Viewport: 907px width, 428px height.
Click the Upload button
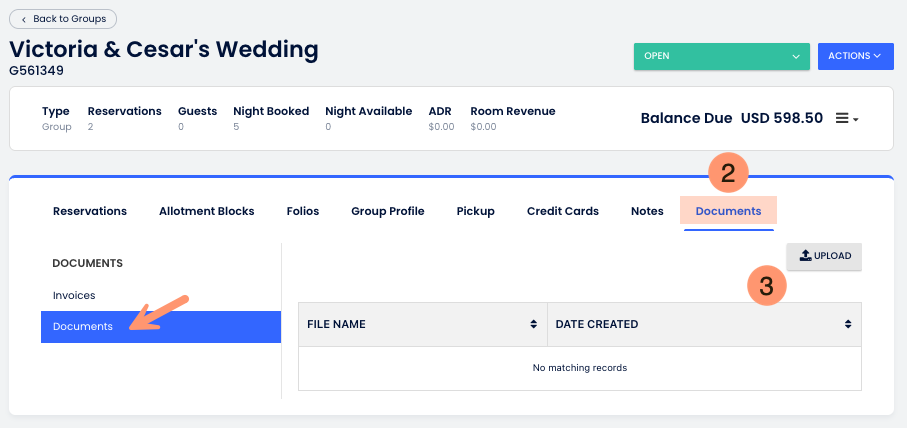[x=824, y=256]
